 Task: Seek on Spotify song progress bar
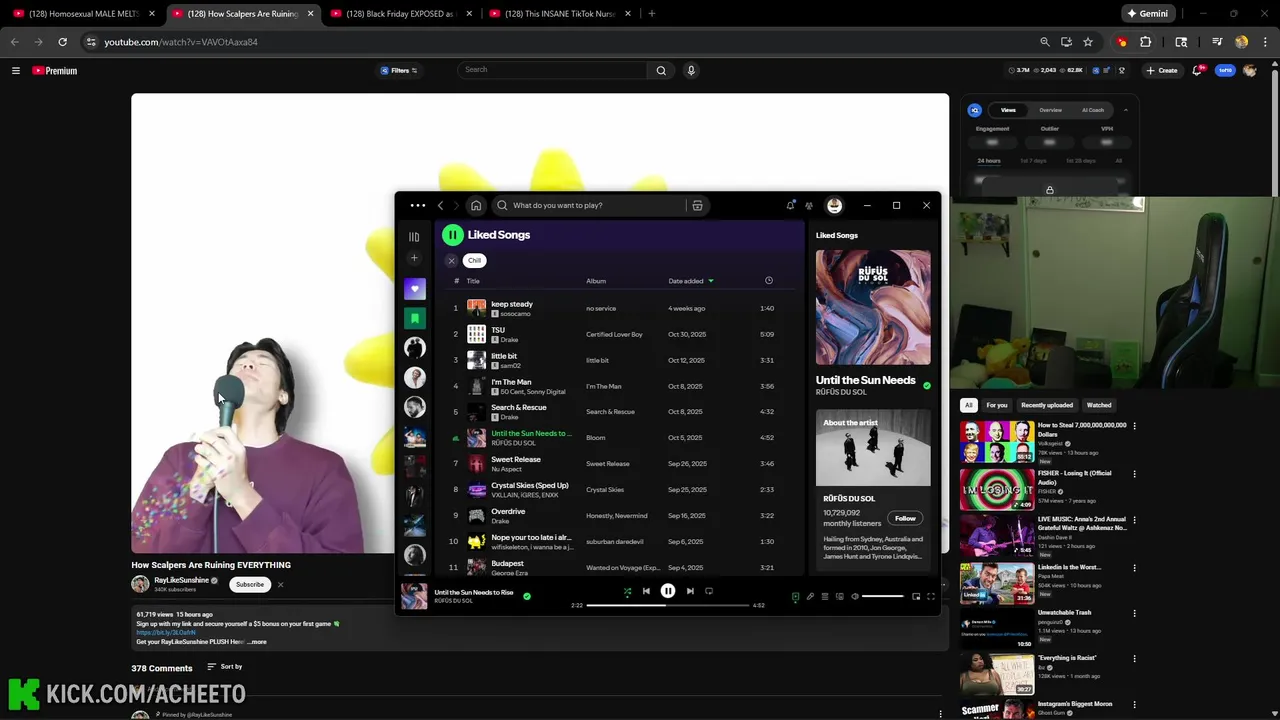(667, 605)
